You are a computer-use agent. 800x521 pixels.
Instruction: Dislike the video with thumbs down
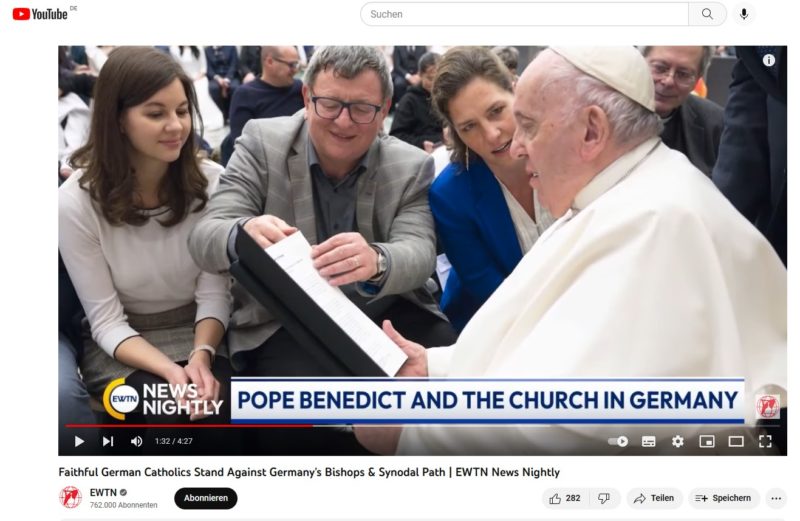click(604, 498)
